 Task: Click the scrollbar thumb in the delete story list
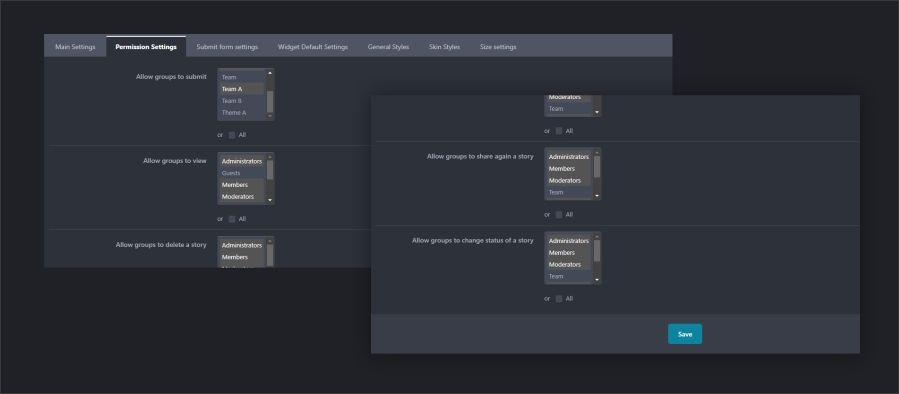coord(270,255)
